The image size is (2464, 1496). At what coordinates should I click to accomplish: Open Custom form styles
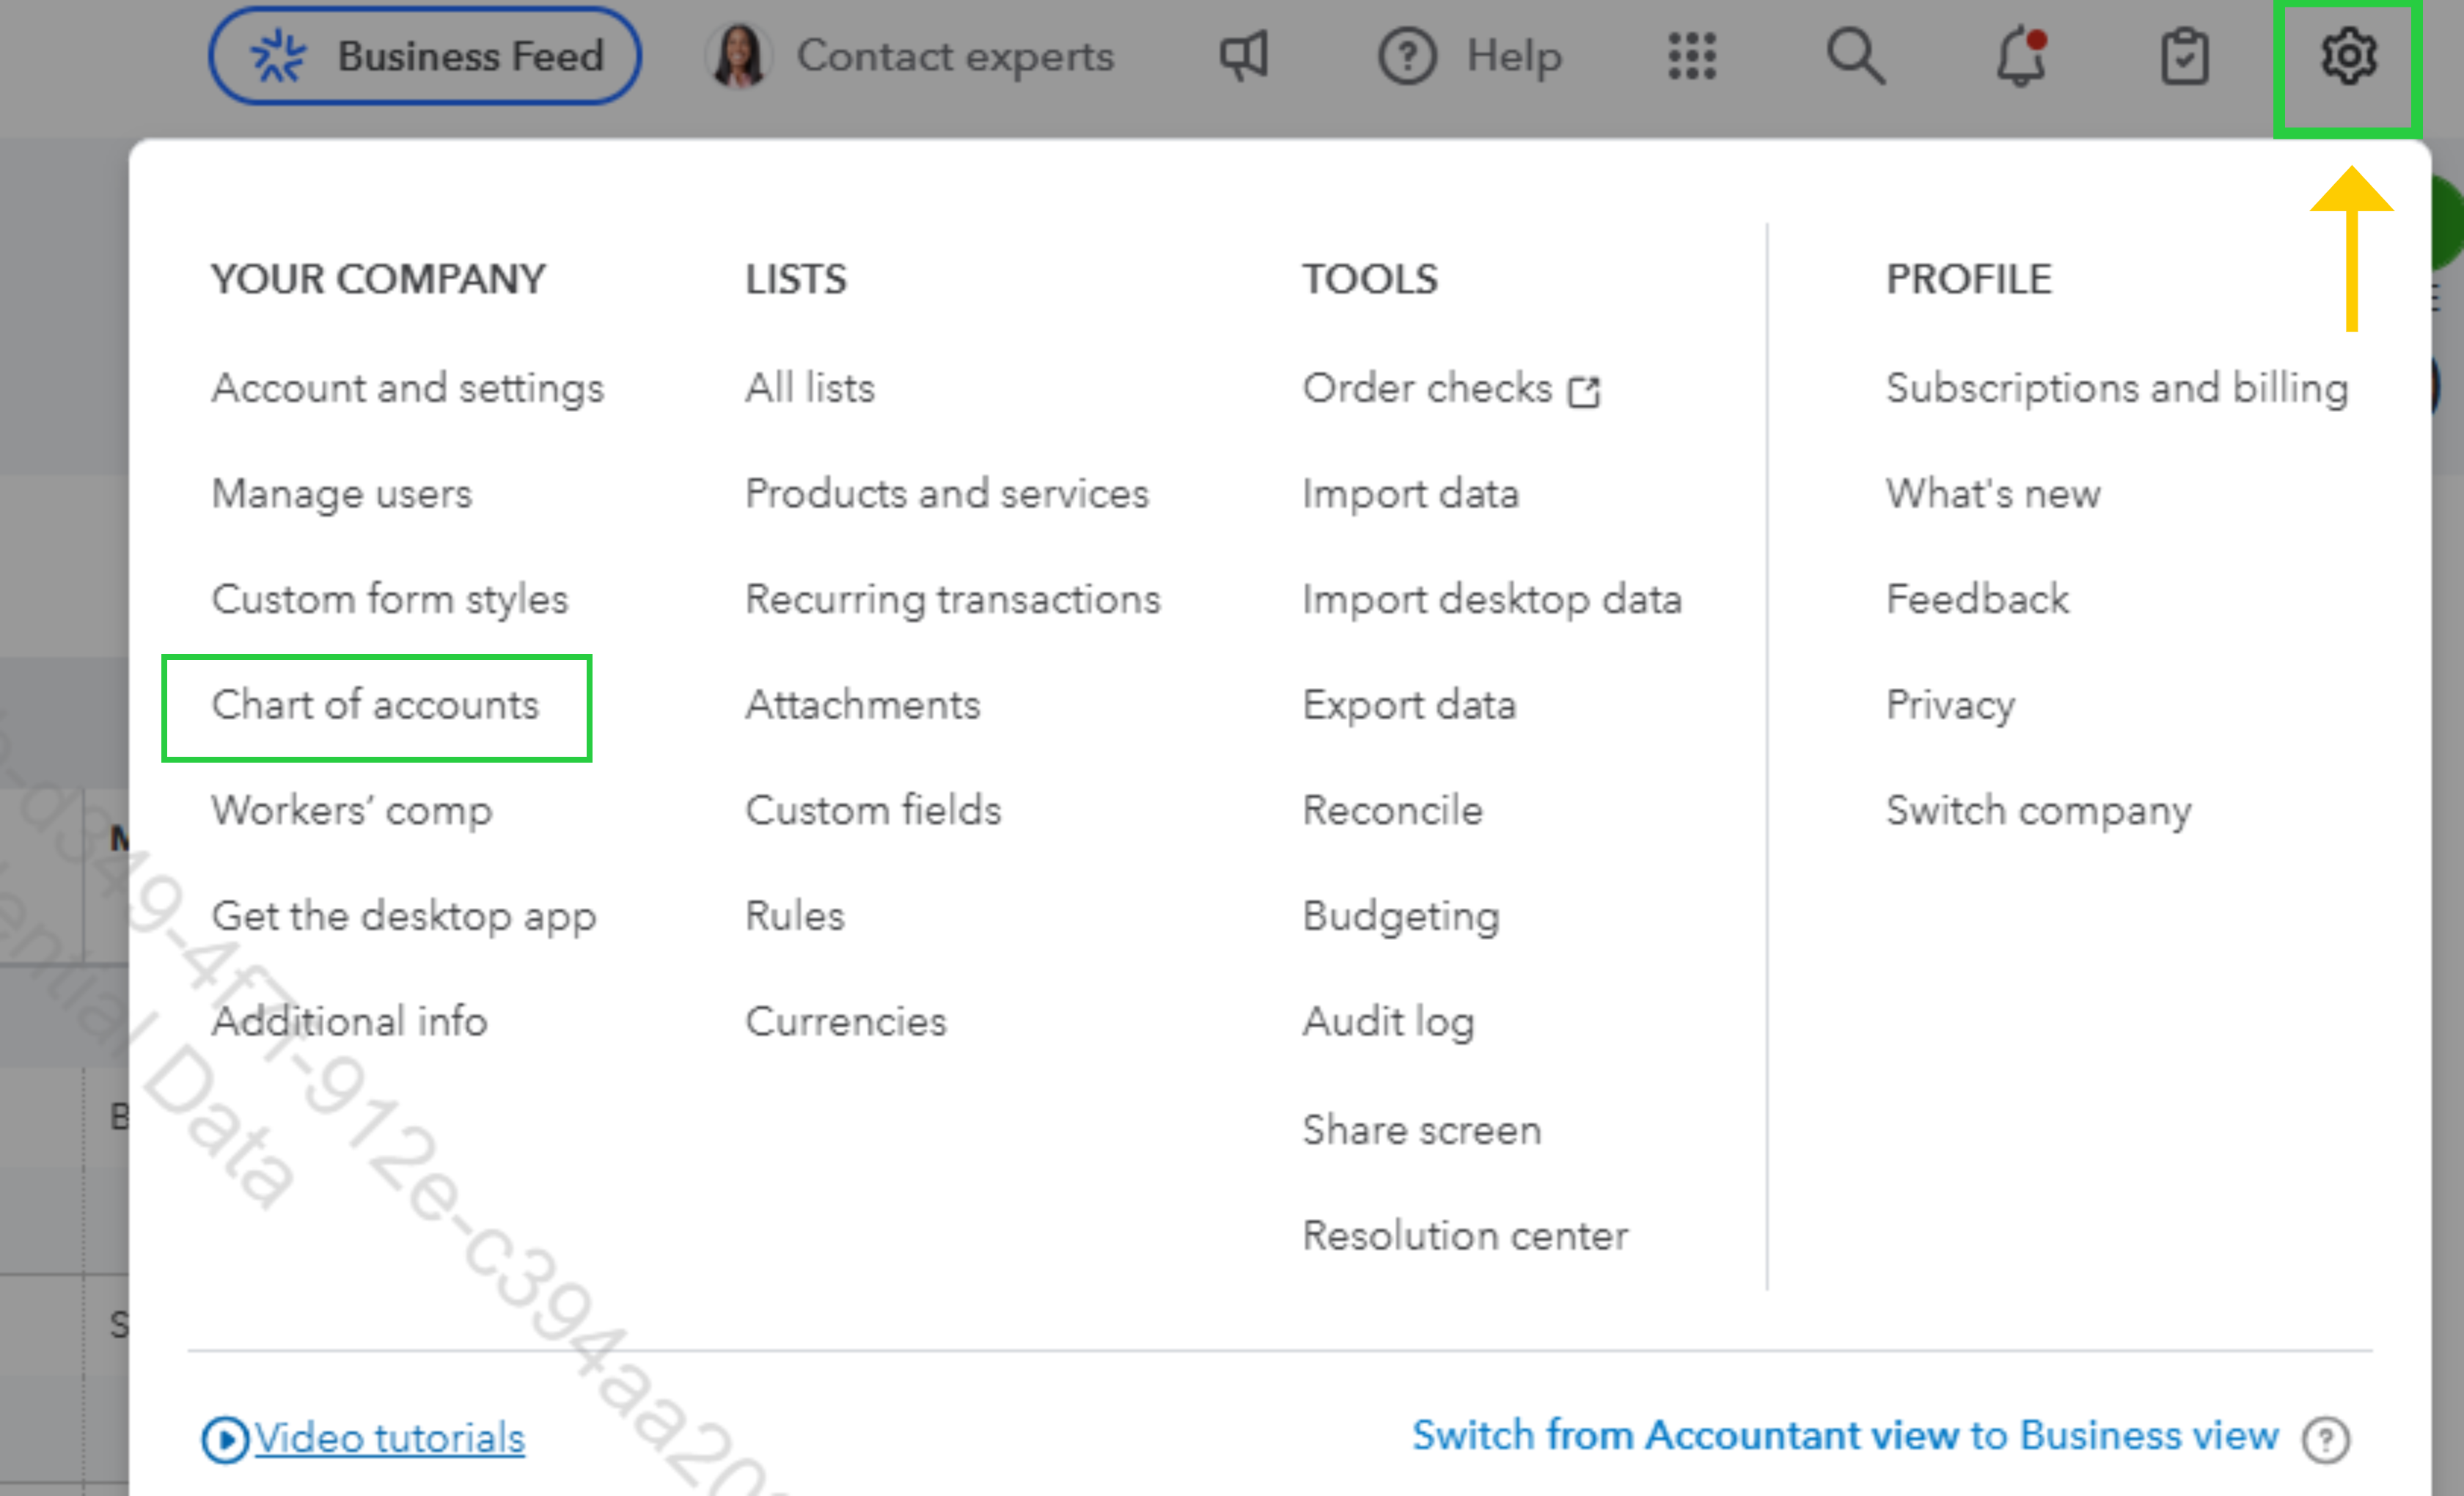pos(389,599)
